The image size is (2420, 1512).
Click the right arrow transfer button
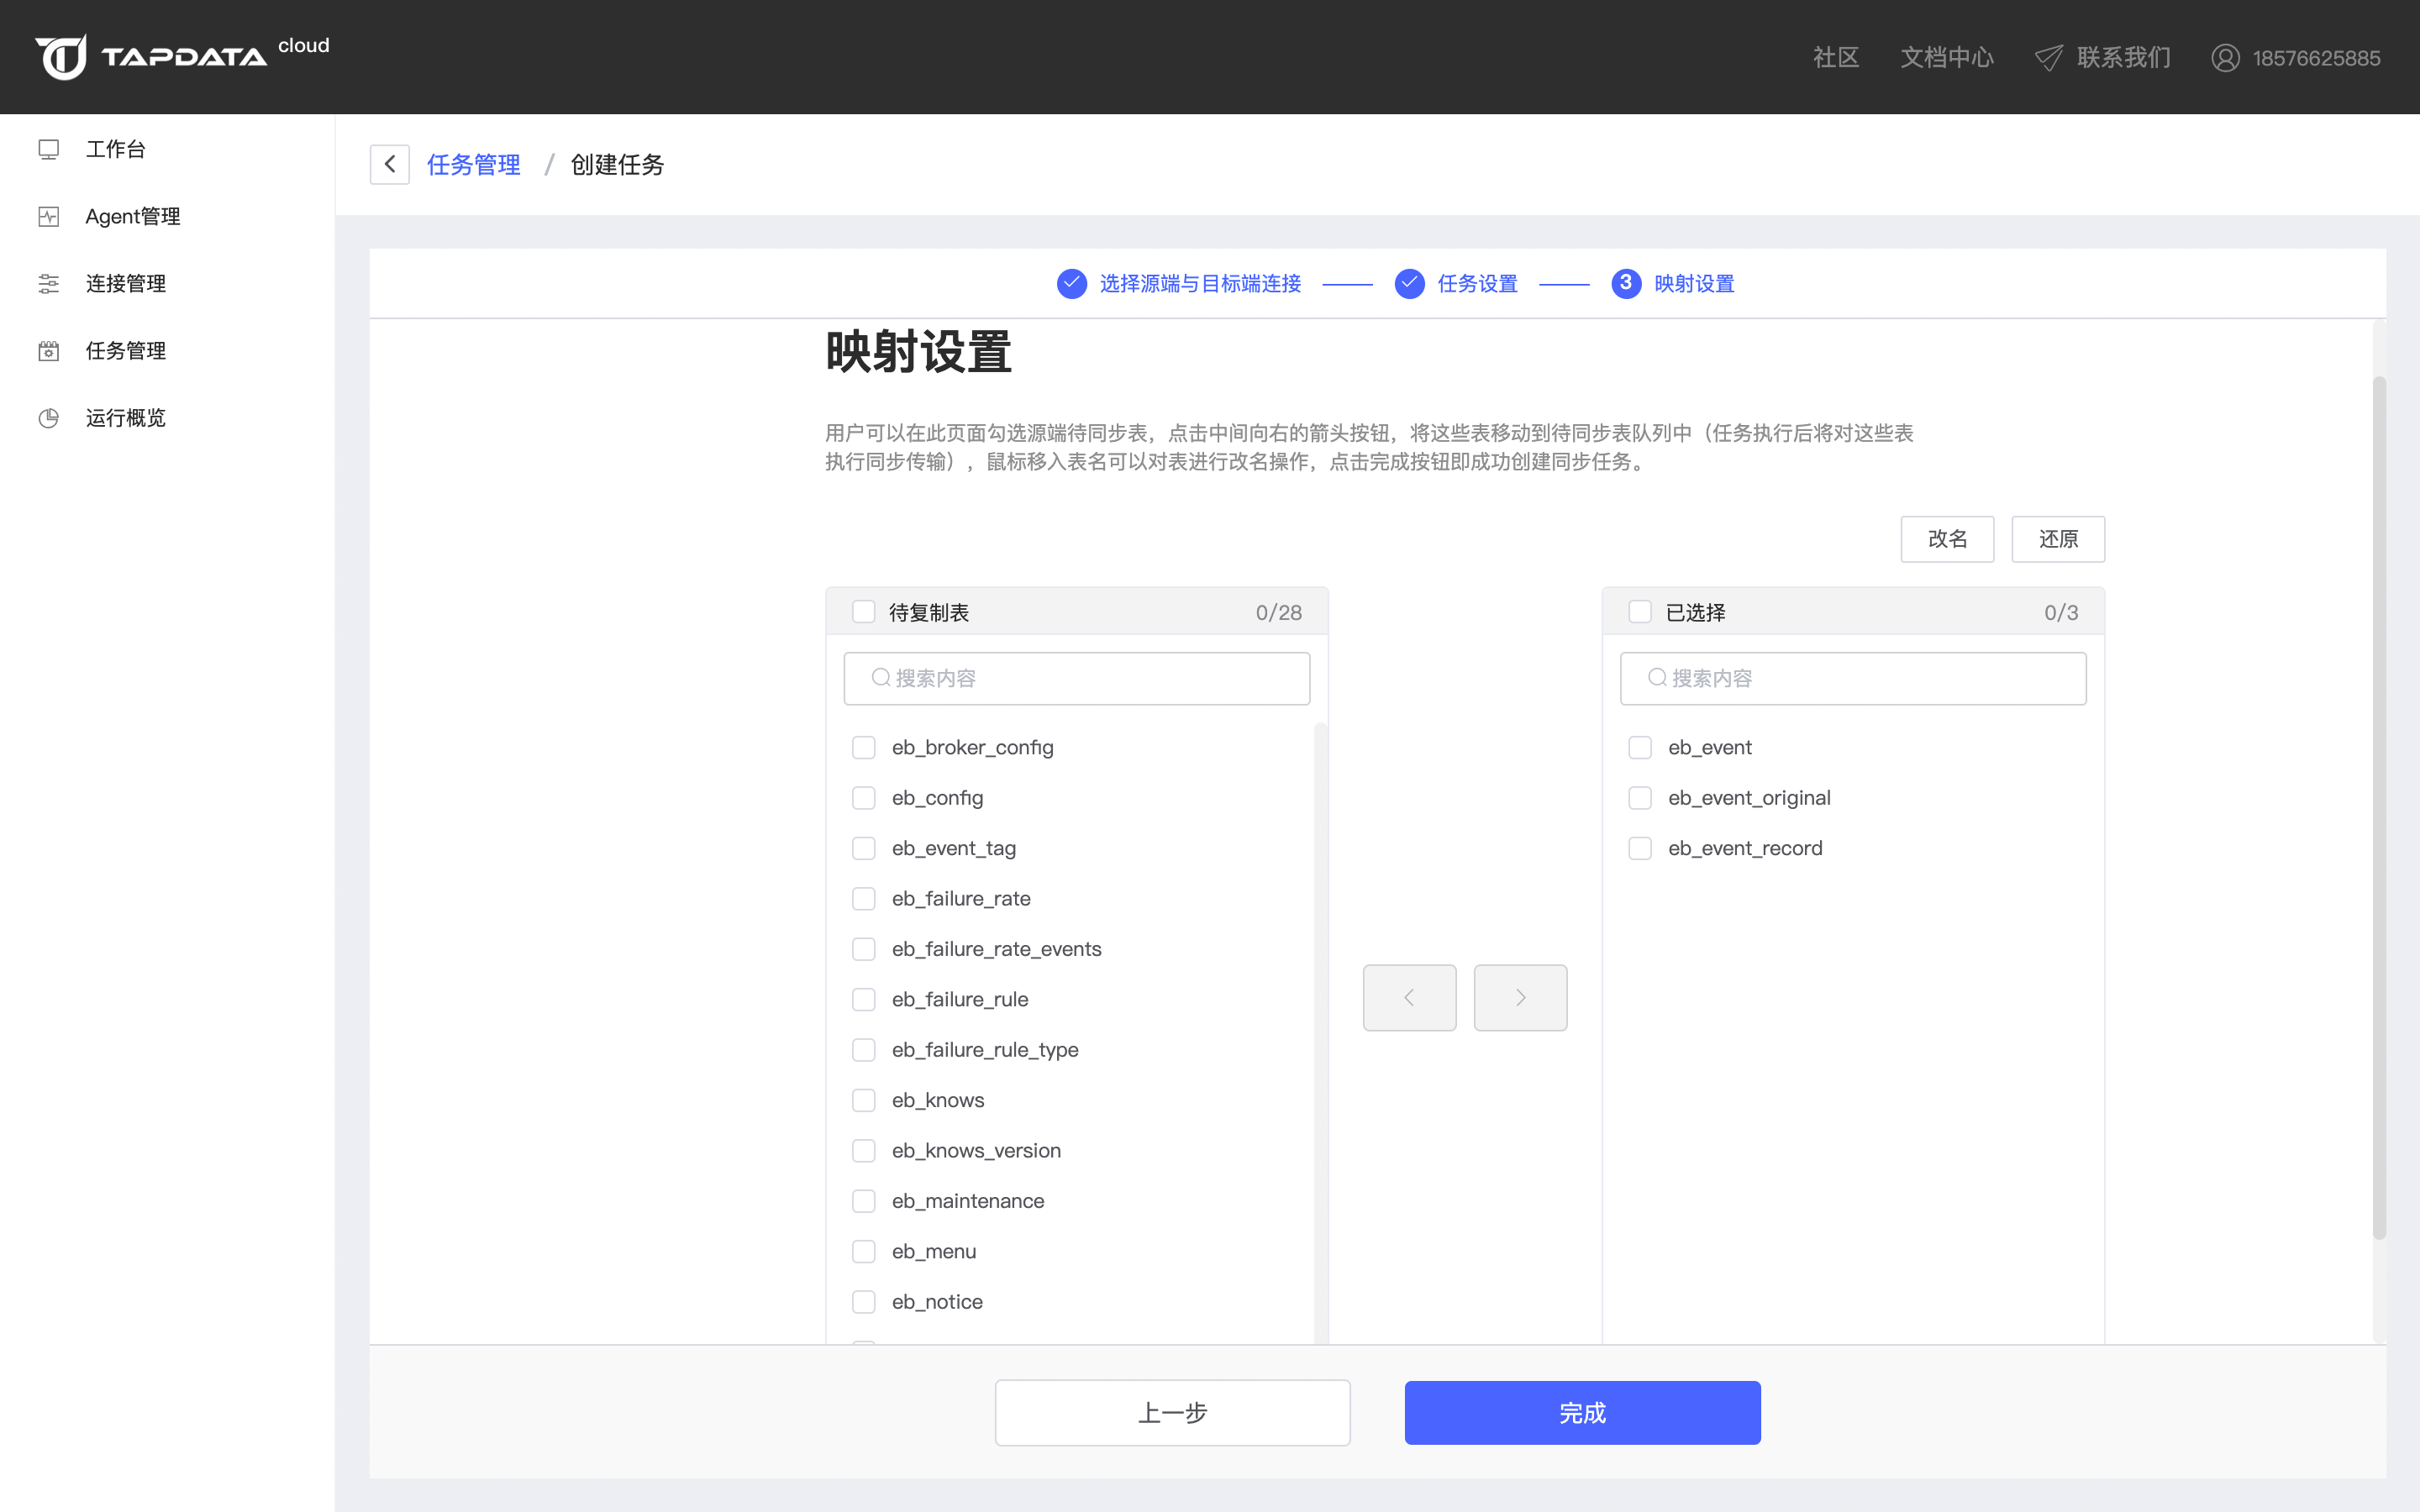coord(1520,997)
